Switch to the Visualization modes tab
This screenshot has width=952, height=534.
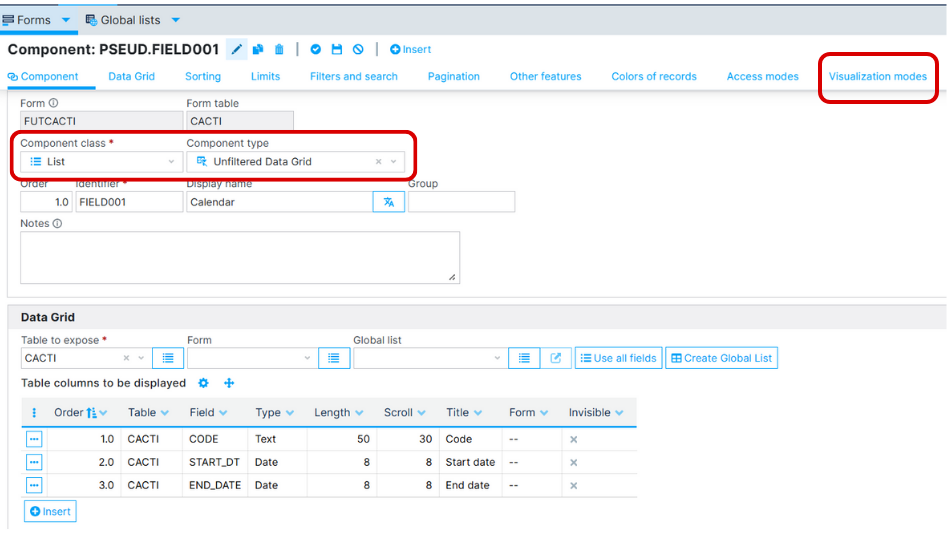pyautogui.click(x=877, y=76)
